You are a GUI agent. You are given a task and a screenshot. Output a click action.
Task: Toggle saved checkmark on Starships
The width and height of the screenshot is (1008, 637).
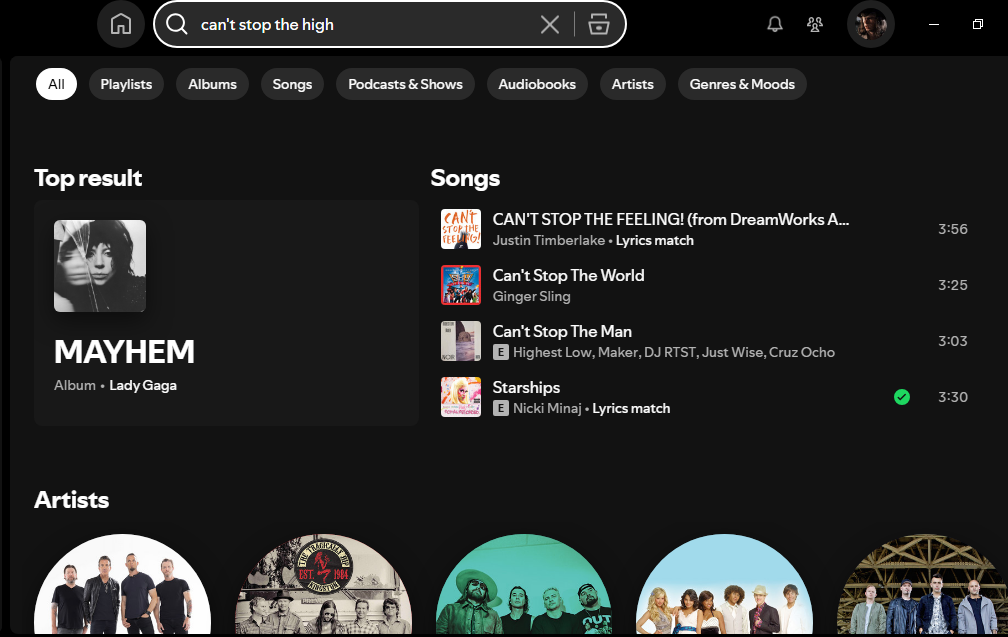pyautogui.click(x=902, y=397)
